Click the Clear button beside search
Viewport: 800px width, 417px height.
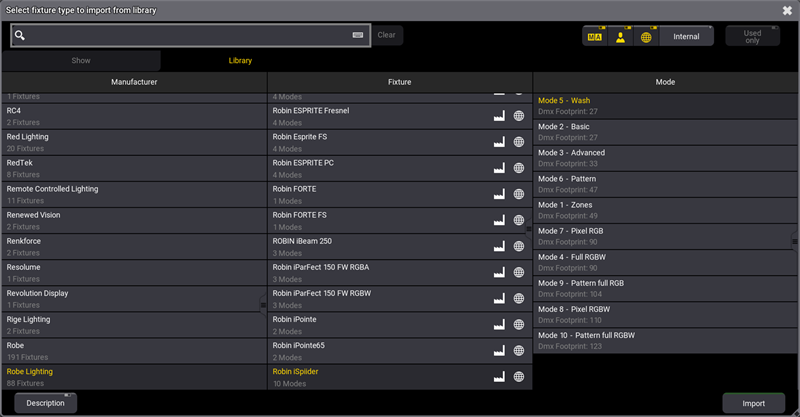[386, 35]
